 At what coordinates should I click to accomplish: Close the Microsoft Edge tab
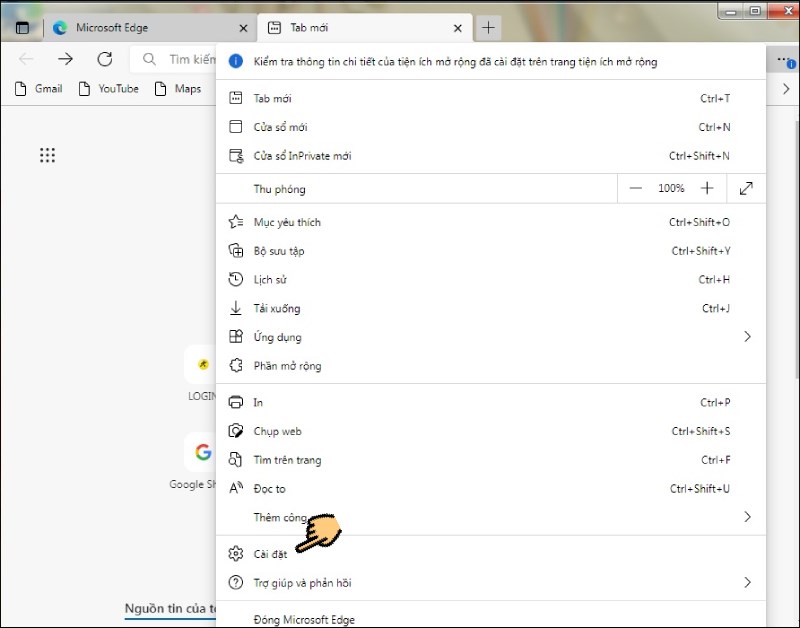(243, 29)
